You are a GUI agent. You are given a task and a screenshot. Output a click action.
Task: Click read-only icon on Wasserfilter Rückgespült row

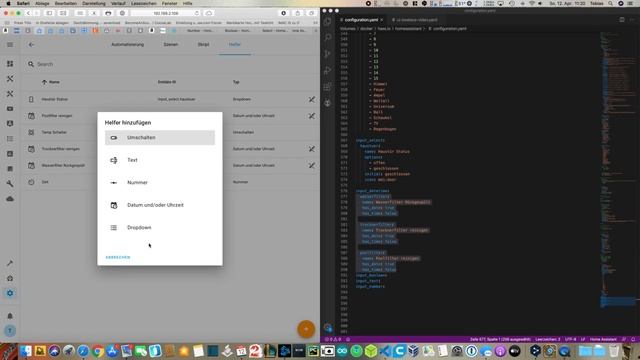(311, 165)
